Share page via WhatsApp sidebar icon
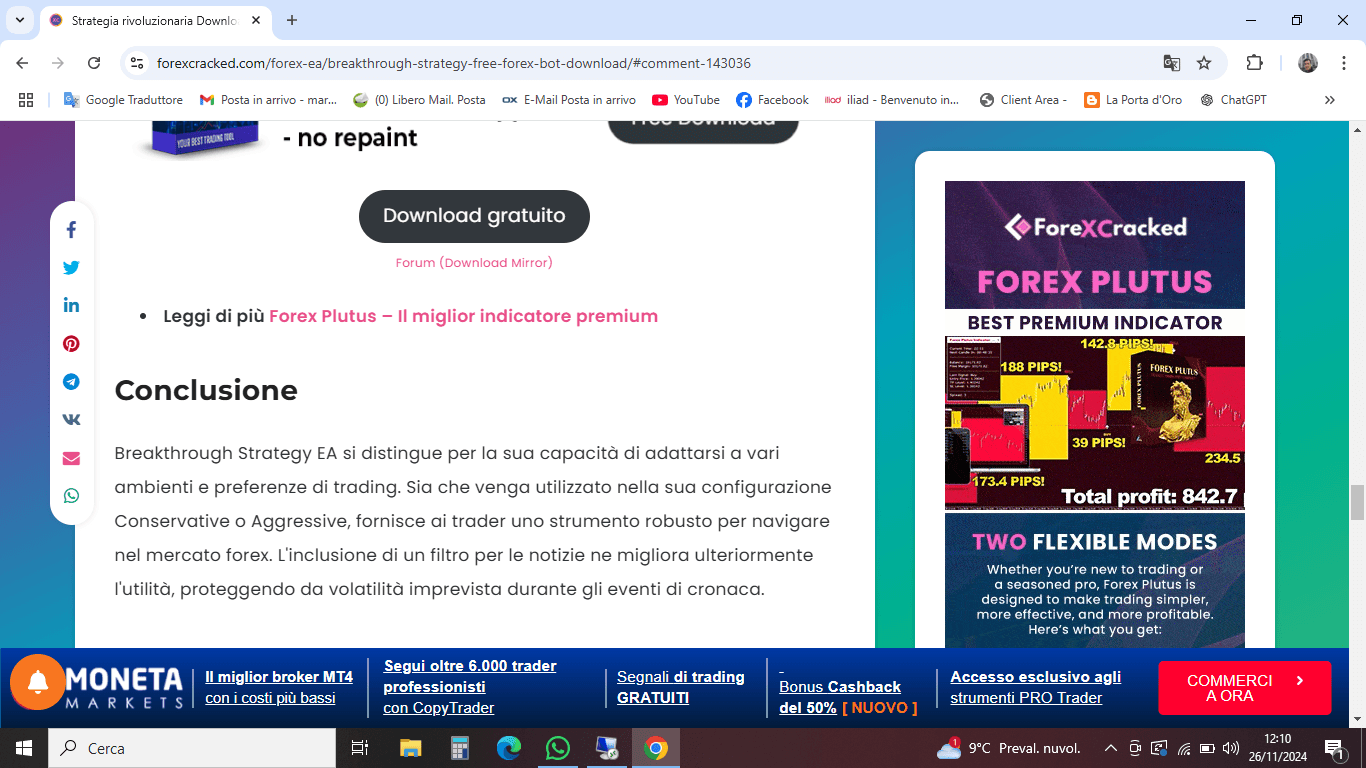The width and height of the screenshot is (1366, 768). point(71,496)
